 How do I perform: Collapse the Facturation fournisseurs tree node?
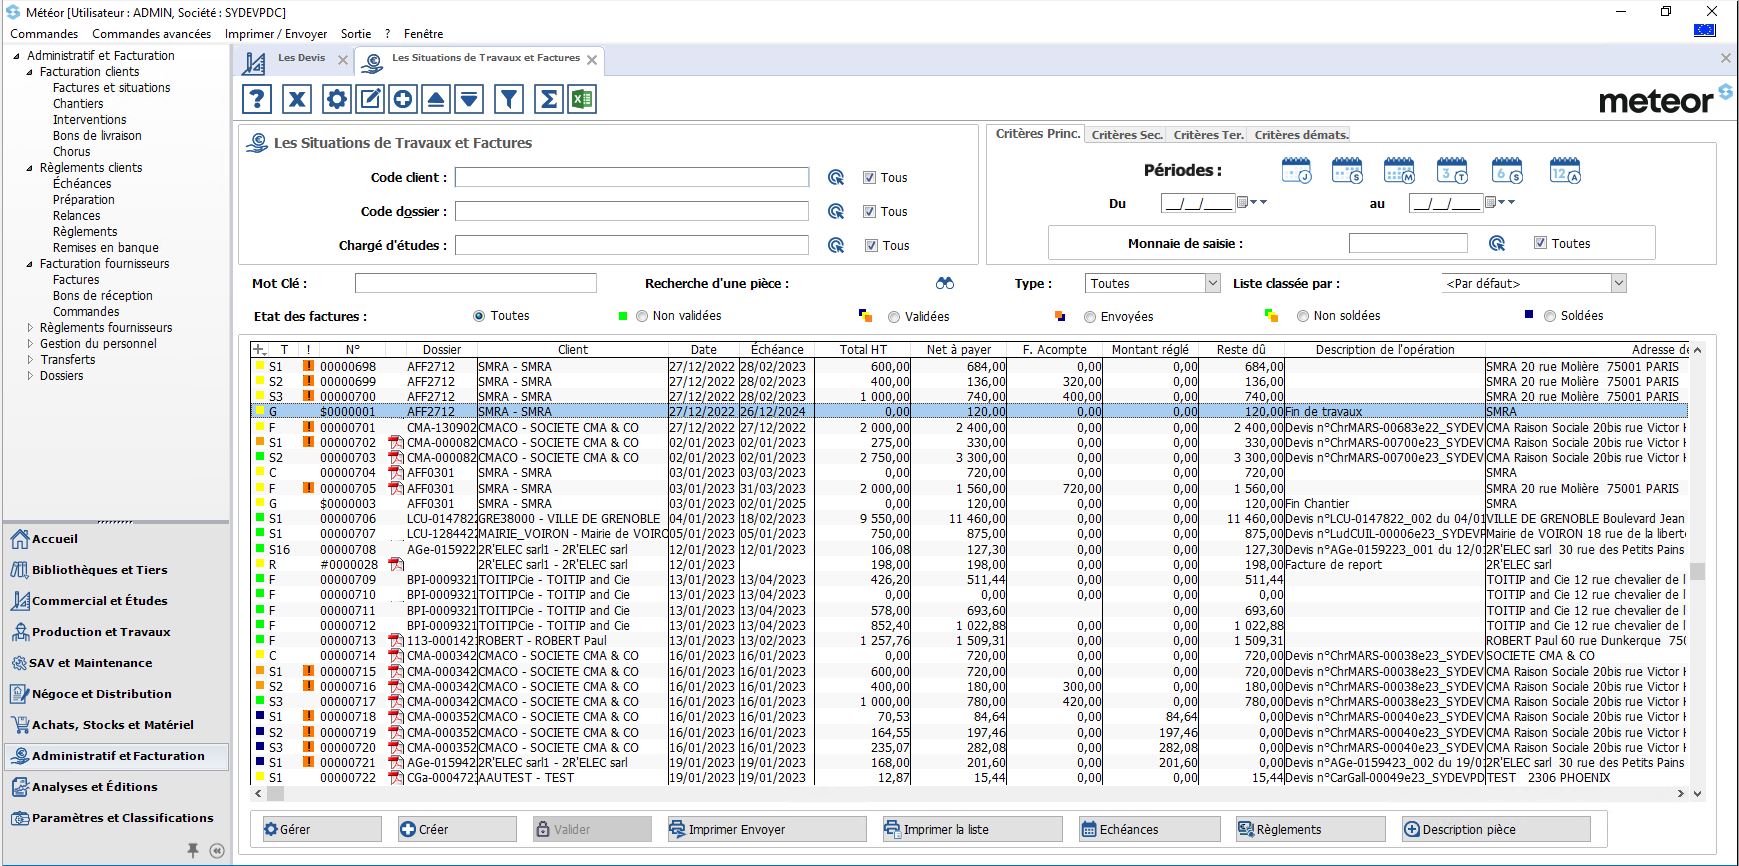(29, 264)
